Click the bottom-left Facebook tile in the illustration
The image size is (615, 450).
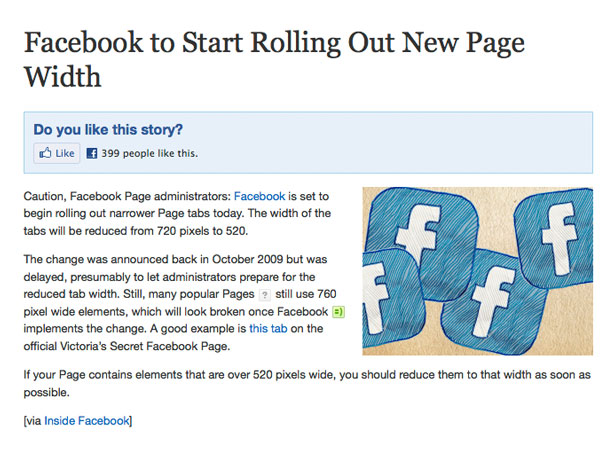pyautogui.click(x=390, y=299)
